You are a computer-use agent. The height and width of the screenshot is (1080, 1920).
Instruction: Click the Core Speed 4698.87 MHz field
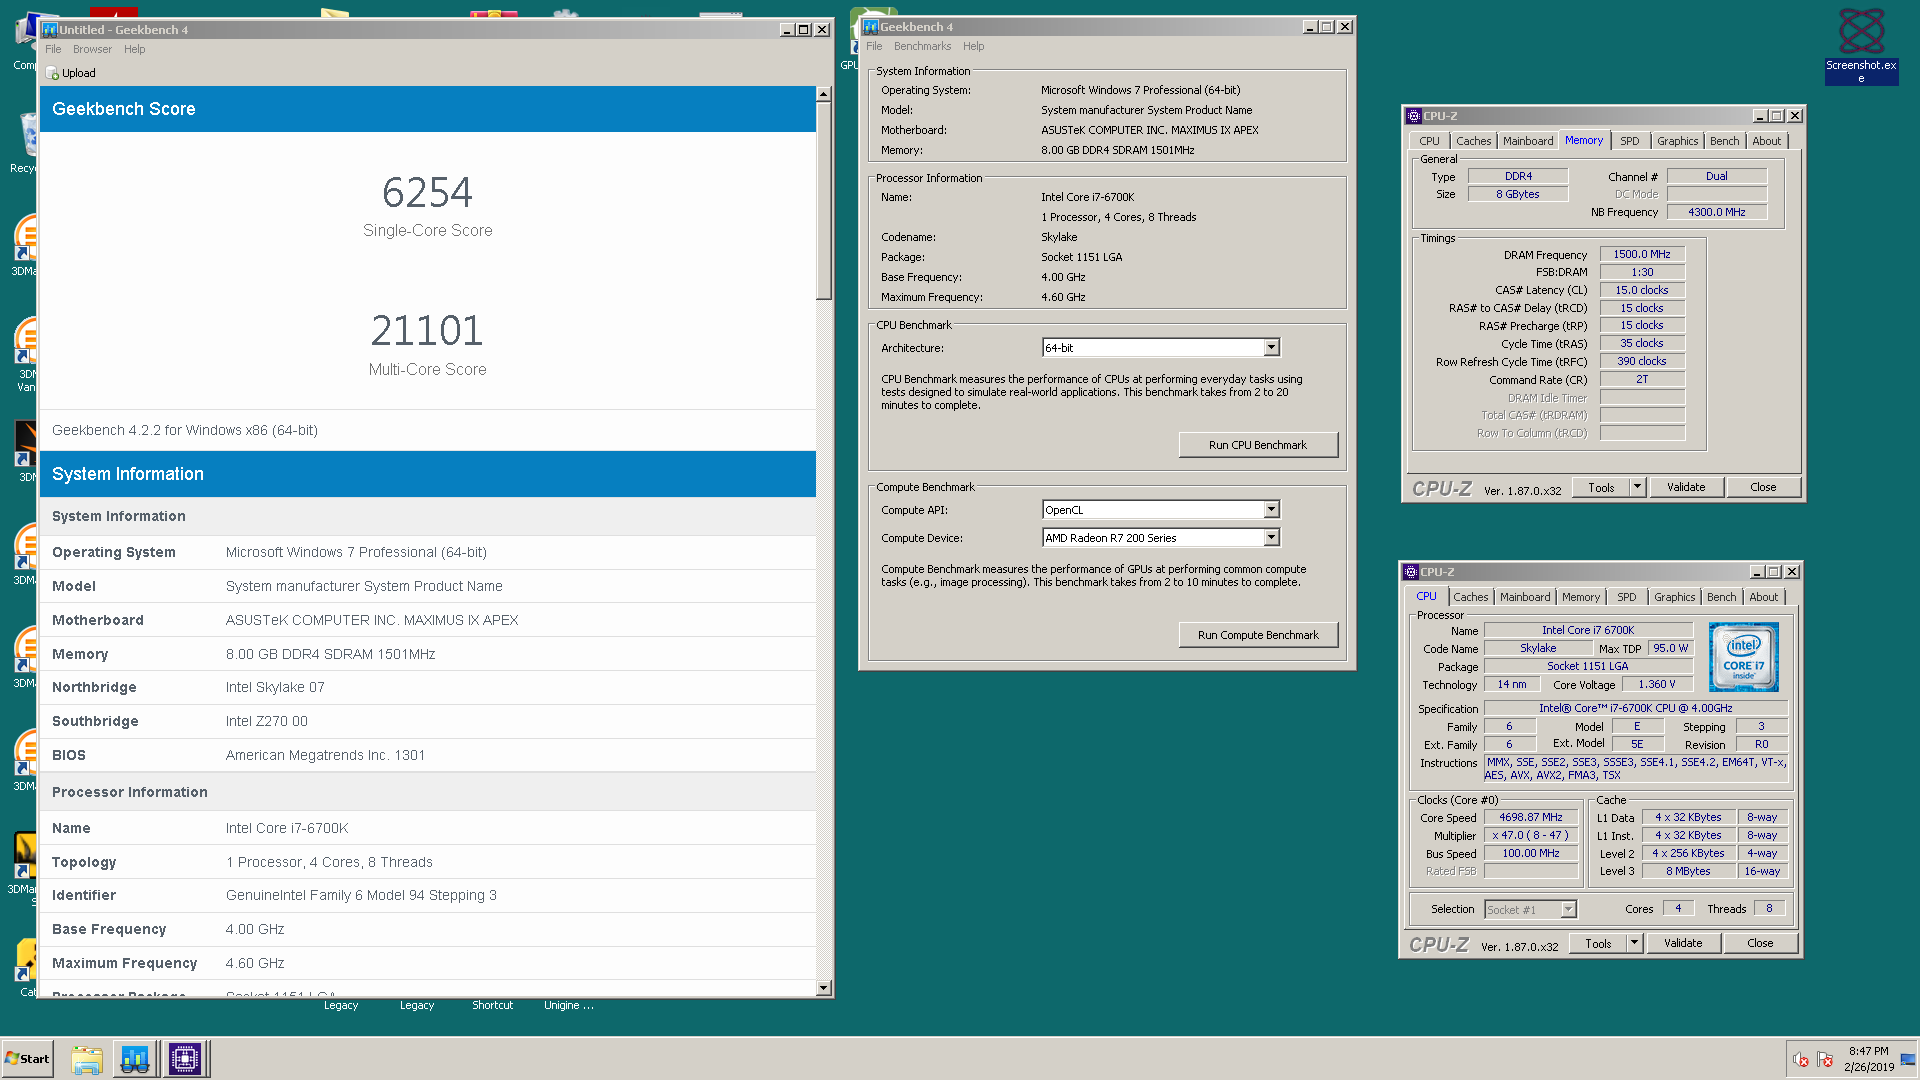coord(1530,817)
